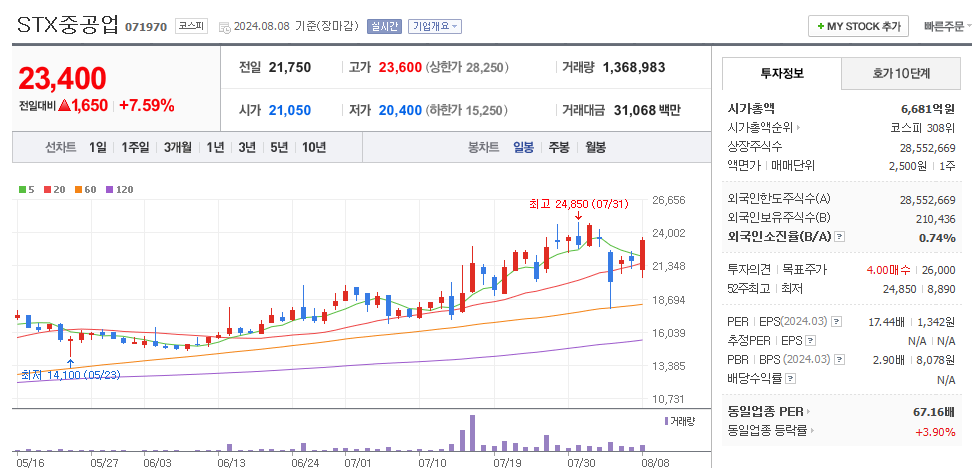
Task: Open the 빠른주문 dropdown
Action: (x=948, y=26)
